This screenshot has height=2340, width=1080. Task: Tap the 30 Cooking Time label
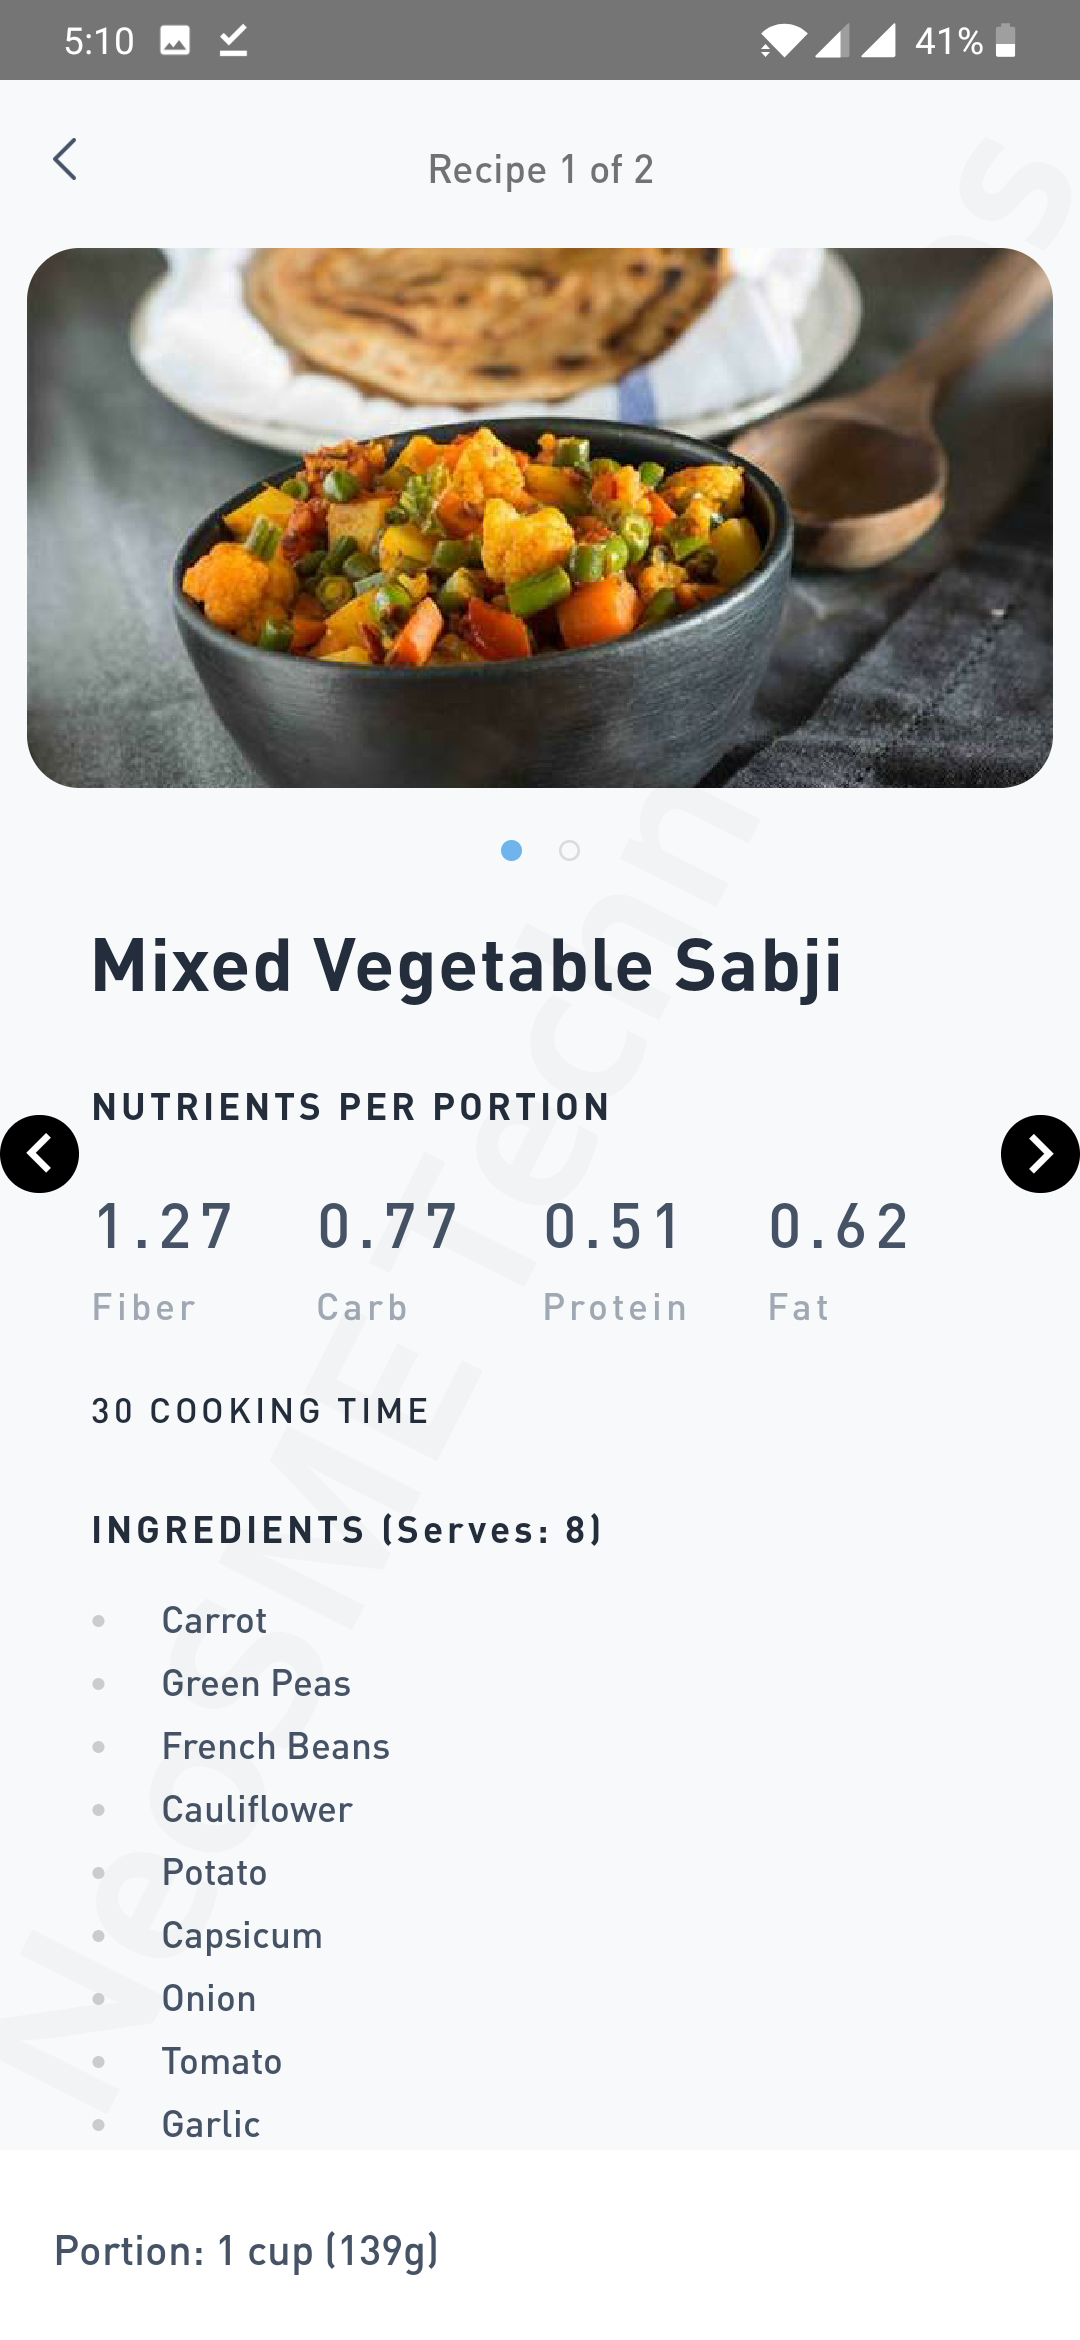click(258, 1411)
